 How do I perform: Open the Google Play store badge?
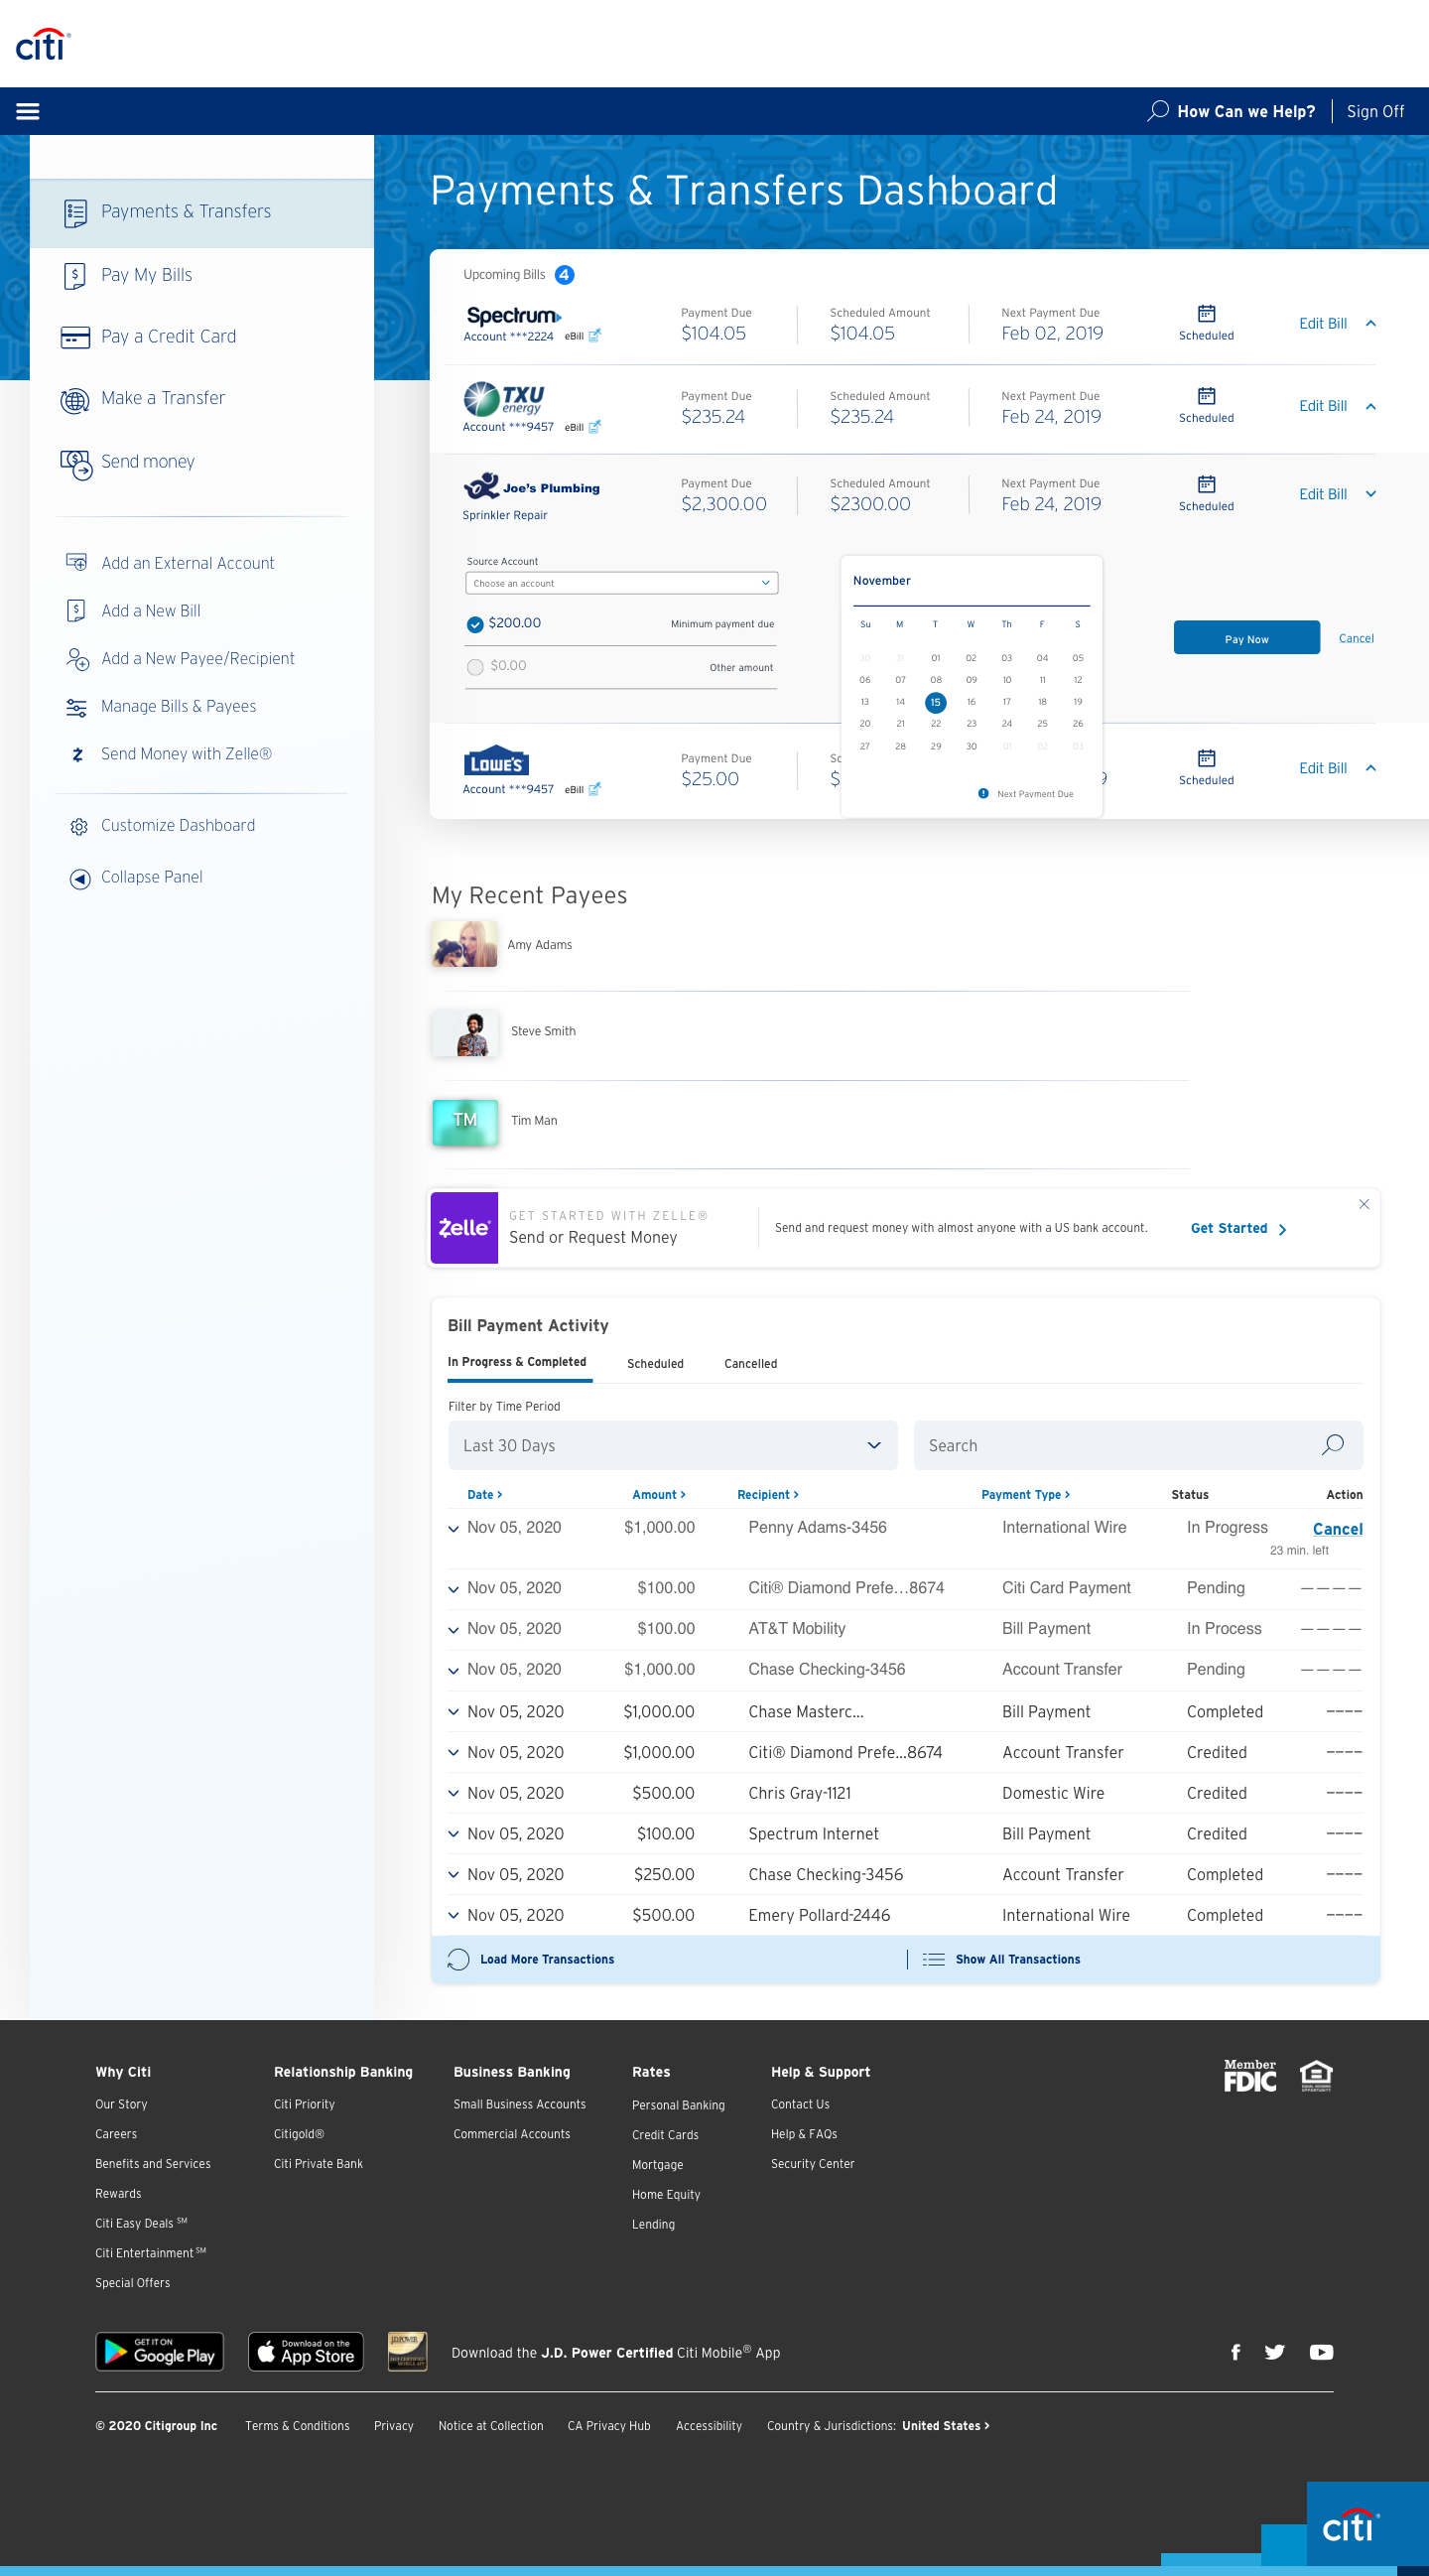159,2352
